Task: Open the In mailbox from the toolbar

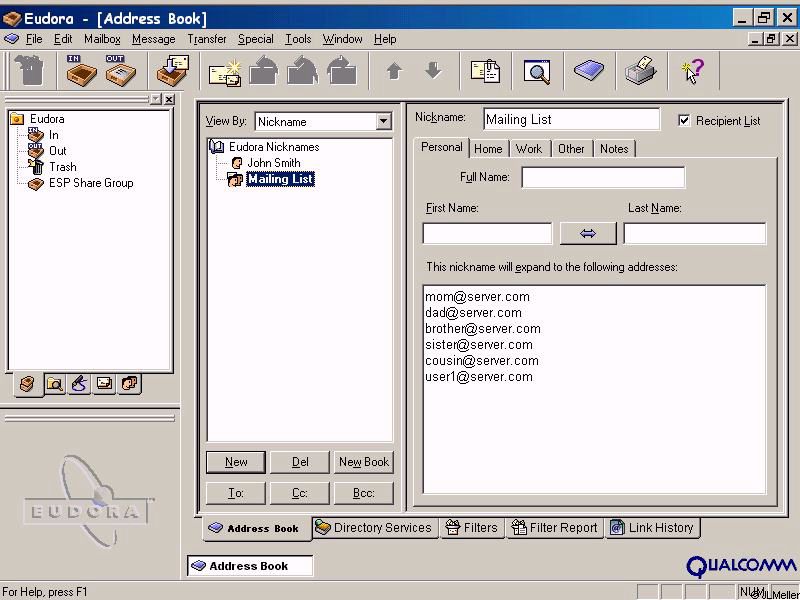Action: click(x=81, y=70)
